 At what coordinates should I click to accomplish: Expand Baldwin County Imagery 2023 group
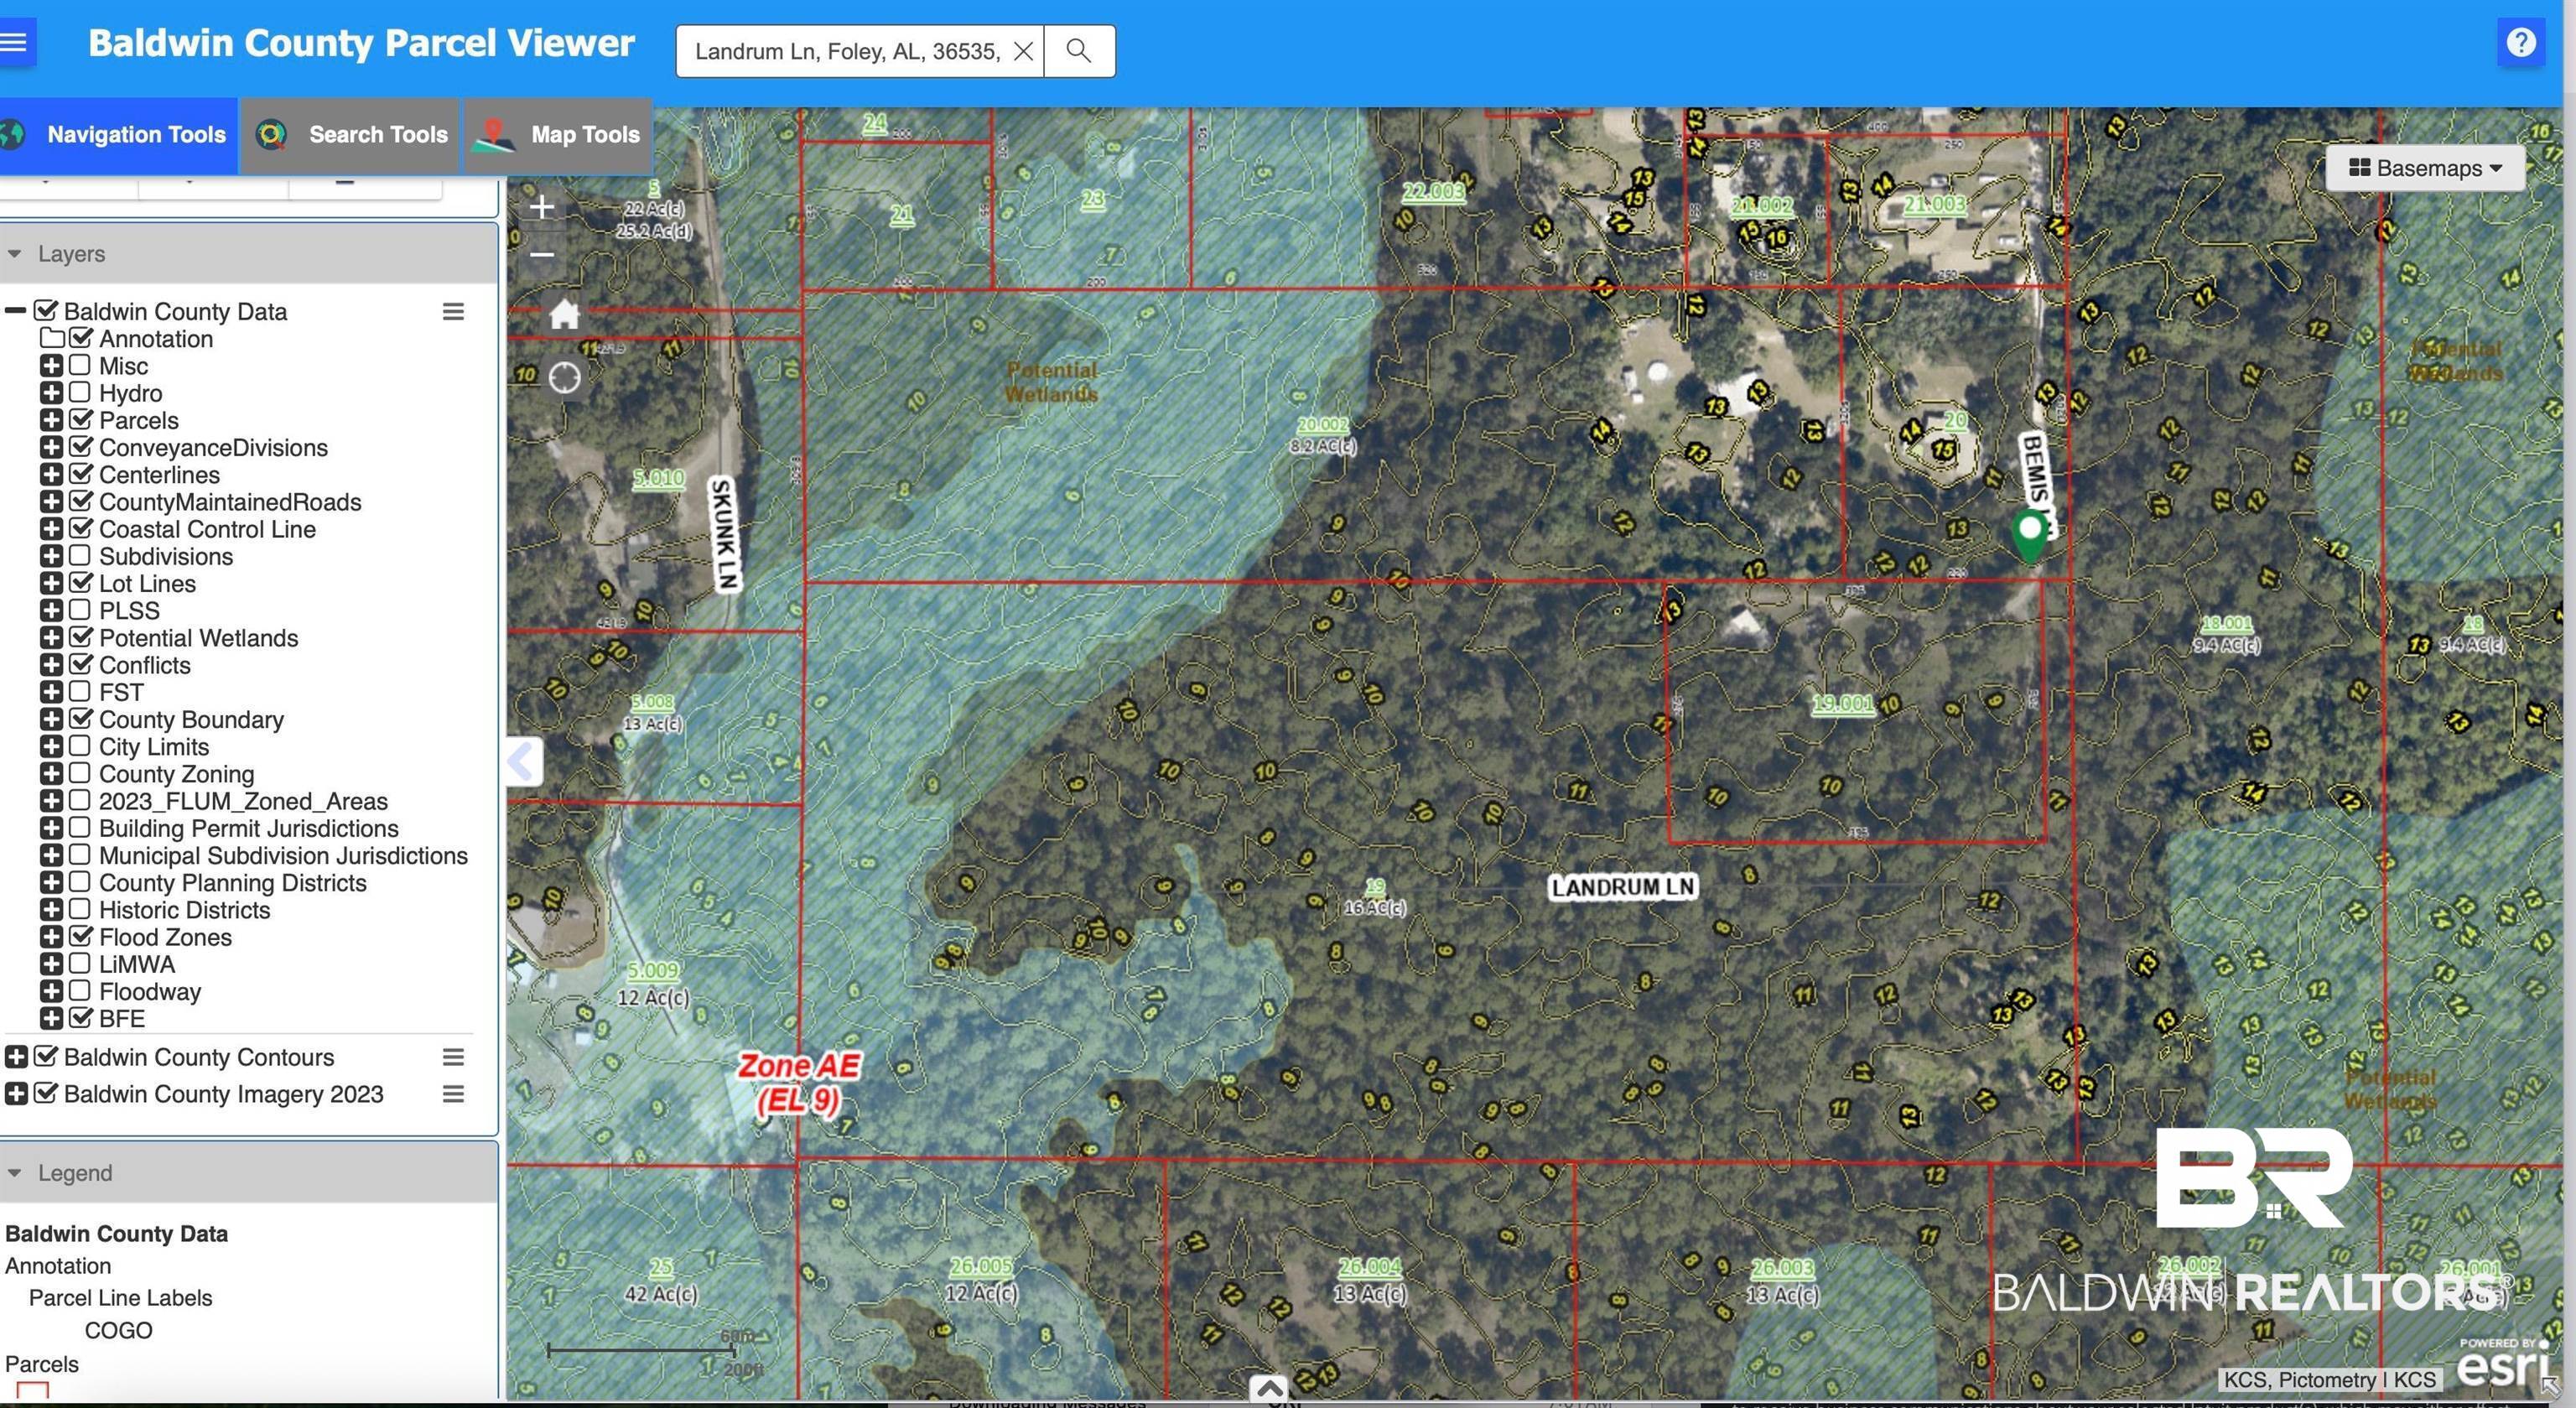pos(16,1094)
